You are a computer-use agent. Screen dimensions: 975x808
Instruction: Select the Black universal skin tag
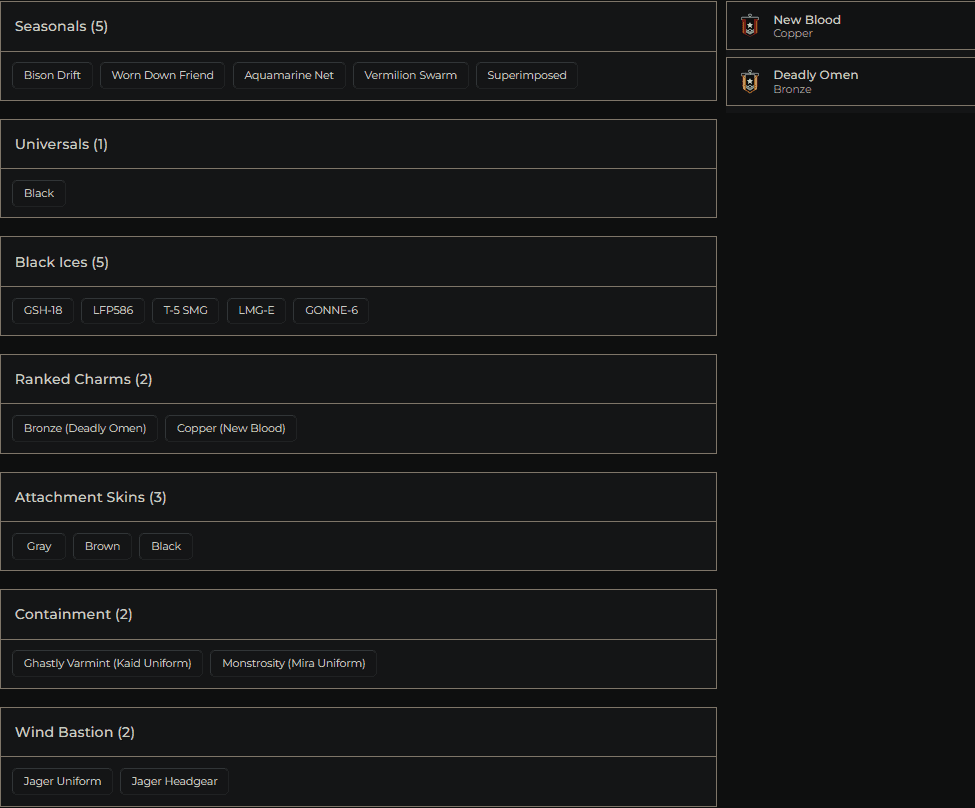point(39,194)
